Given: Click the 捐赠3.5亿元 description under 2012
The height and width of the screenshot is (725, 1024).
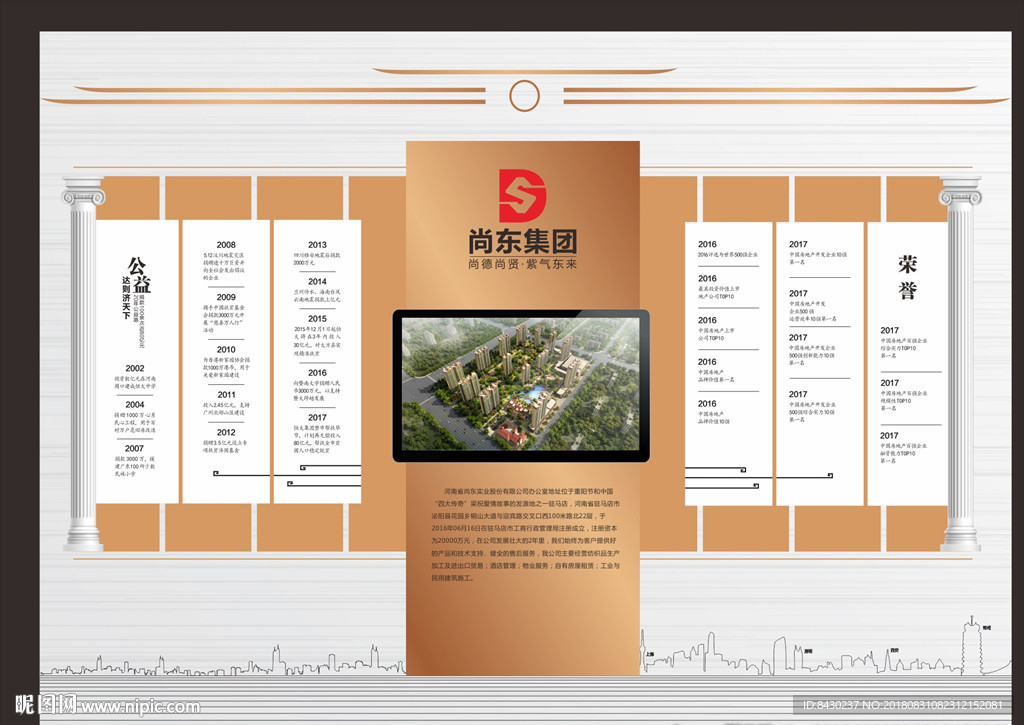Looking at the screenshot, I should tap(224, 447).
